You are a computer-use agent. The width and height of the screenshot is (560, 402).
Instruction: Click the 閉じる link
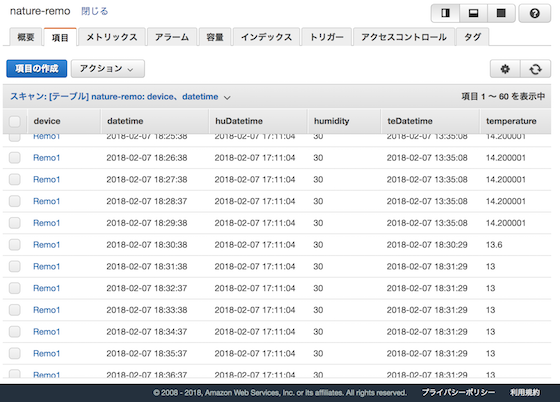coord(95,11)
